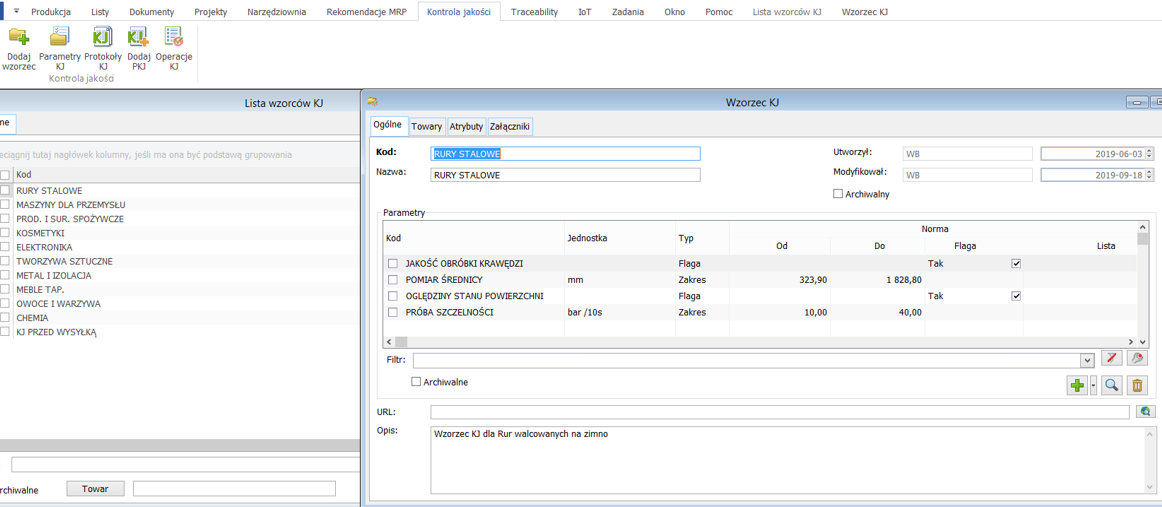
Task: Check the KOSMETYKI list row checkbox
Action: (x=4, y=233)
